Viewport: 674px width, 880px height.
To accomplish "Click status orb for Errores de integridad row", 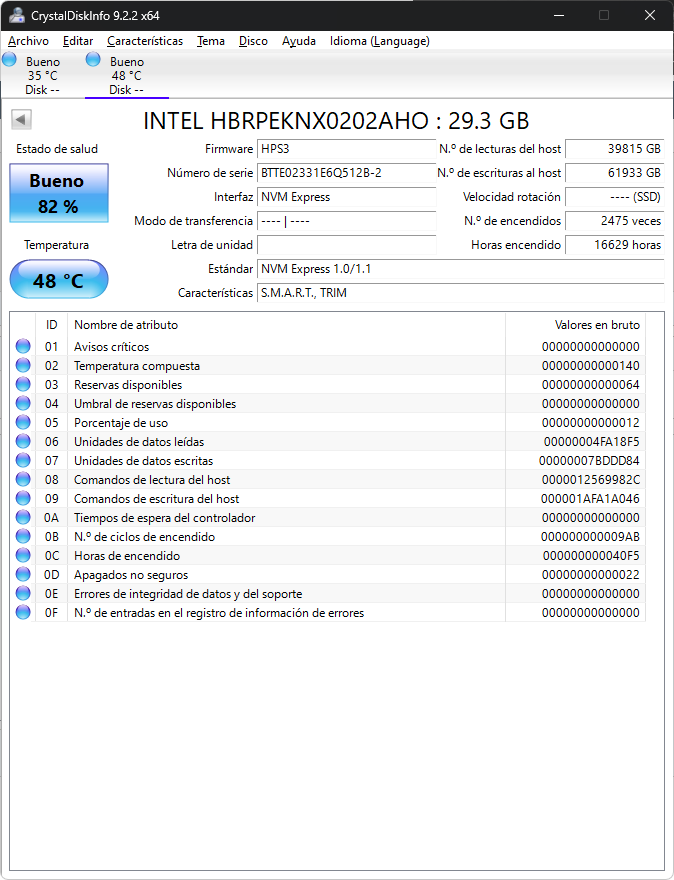I will (x=23, y=593).
